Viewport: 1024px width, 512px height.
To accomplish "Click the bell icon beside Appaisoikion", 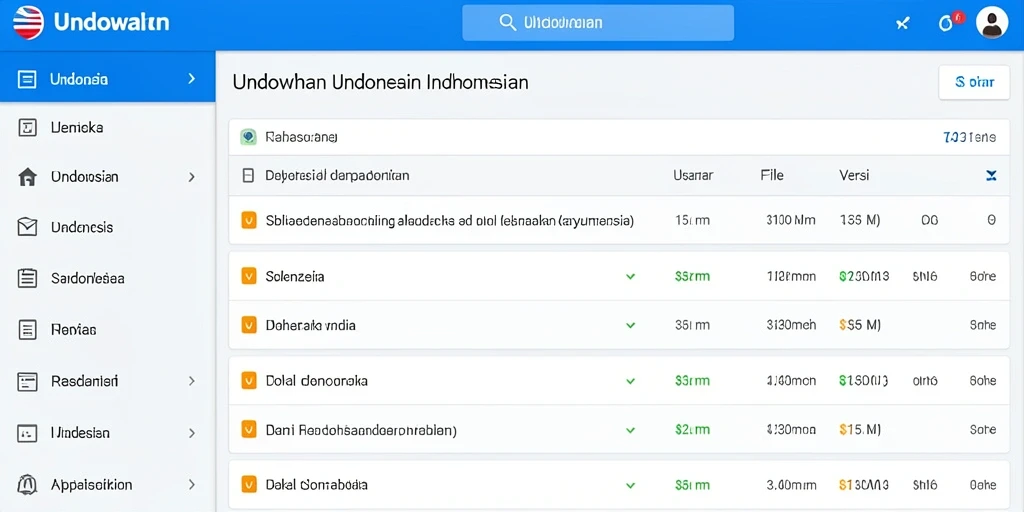I will click(x=27, y=485).
